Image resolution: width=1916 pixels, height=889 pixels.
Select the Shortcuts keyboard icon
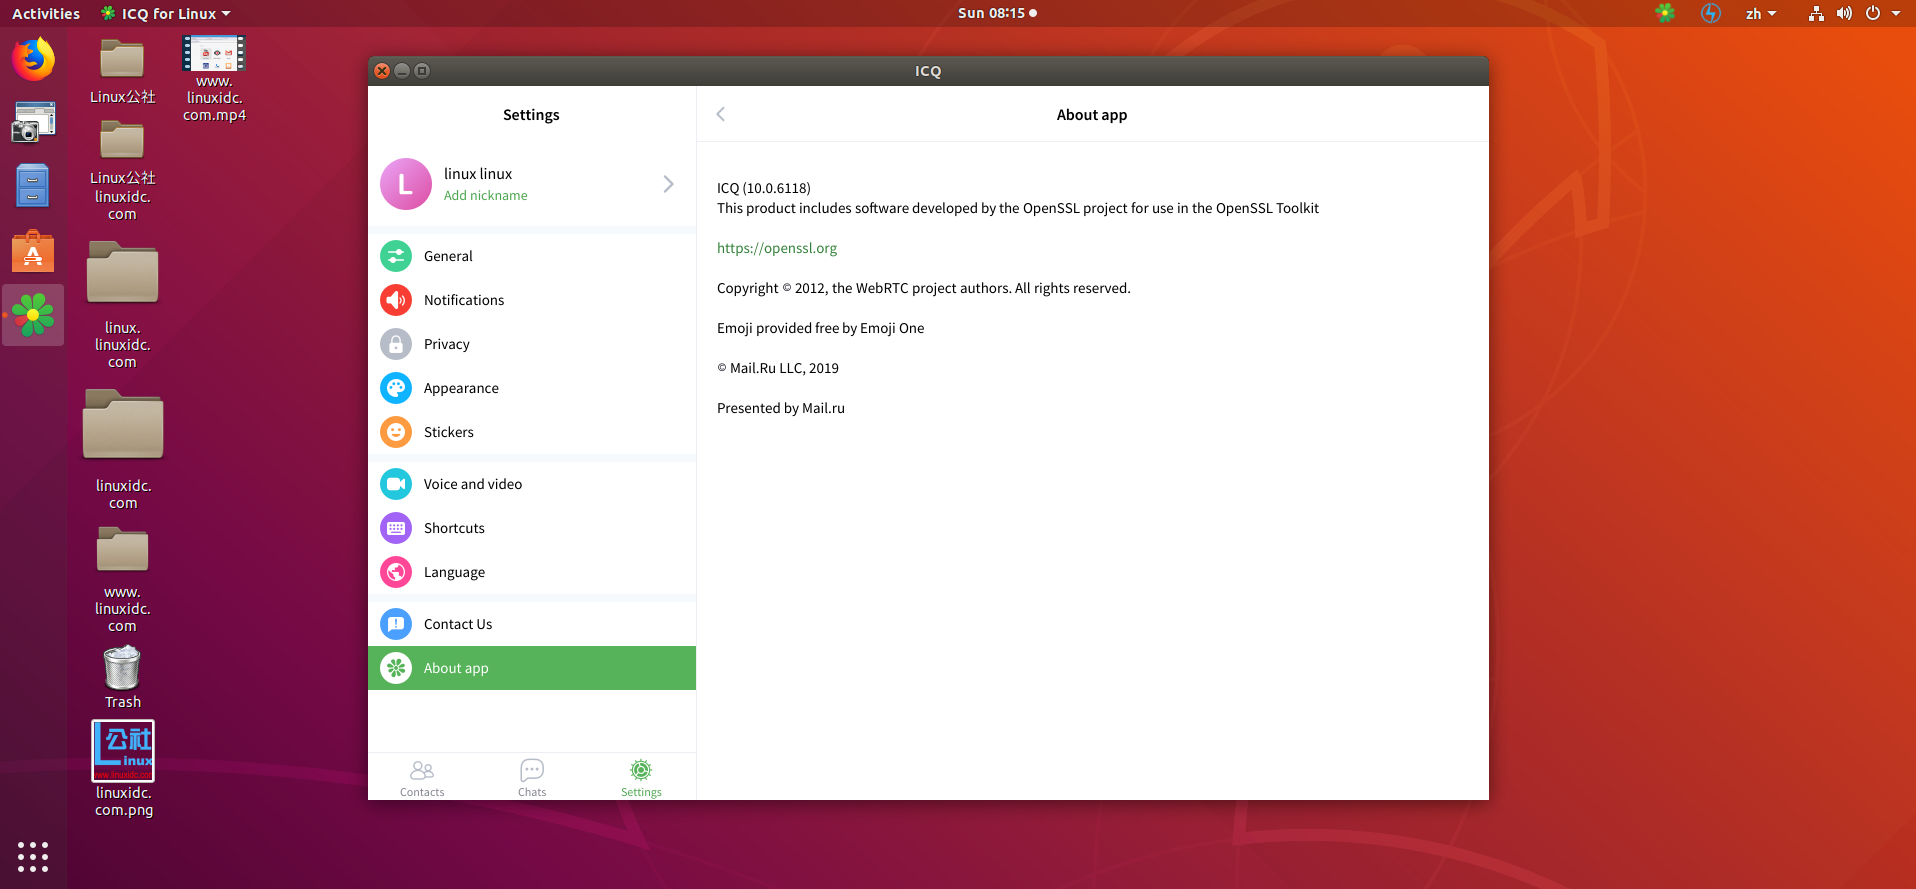(396, 528)
